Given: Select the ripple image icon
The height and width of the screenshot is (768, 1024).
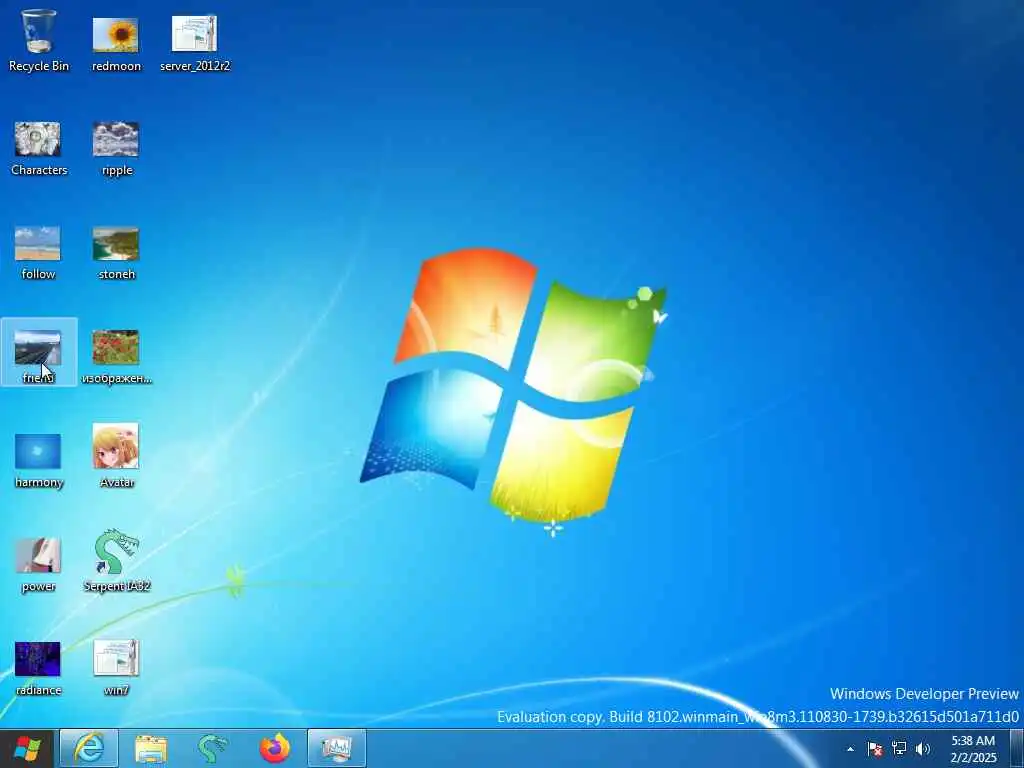Looking at the screenshot, I should [116, 148].
